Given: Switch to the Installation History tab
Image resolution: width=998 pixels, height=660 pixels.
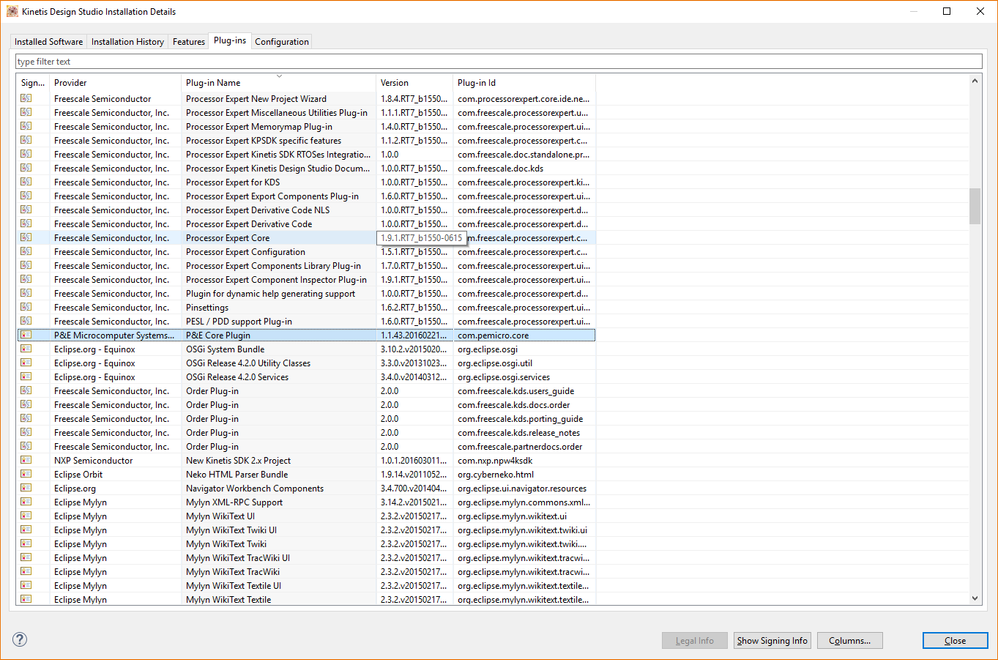Looking at the screenshot, I should tap(127, 41).
